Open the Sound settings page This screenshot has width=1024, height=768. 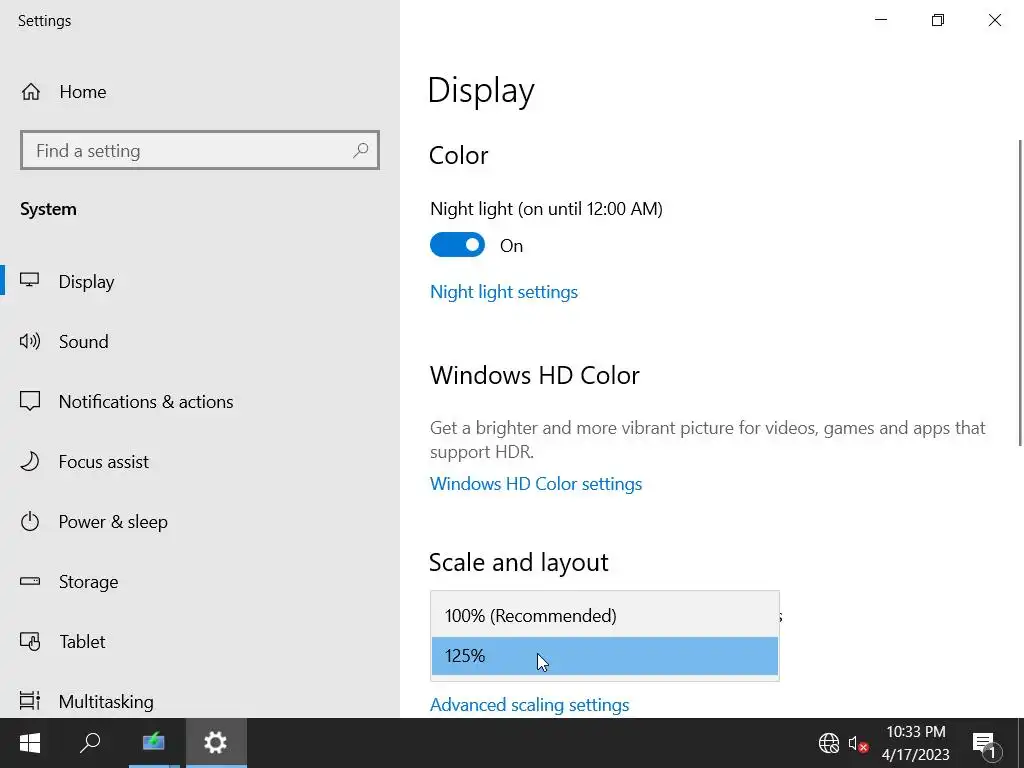point(200,342)
